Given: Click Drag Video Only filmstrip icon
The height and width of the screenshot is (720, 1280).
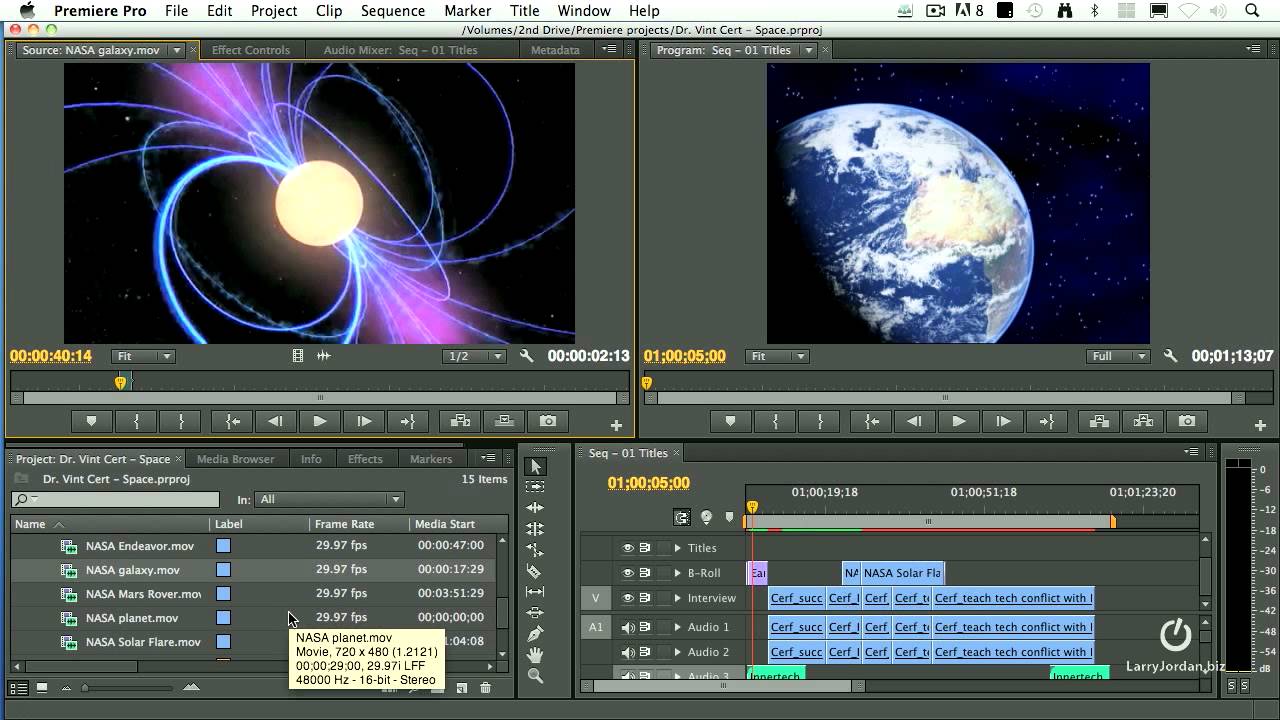Looking at the screenshot, I should (297, 356).
